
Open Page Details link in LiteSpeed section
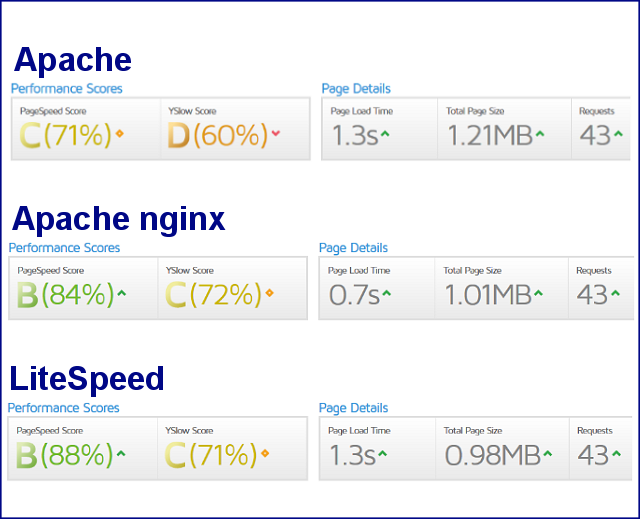pos(353,408)
